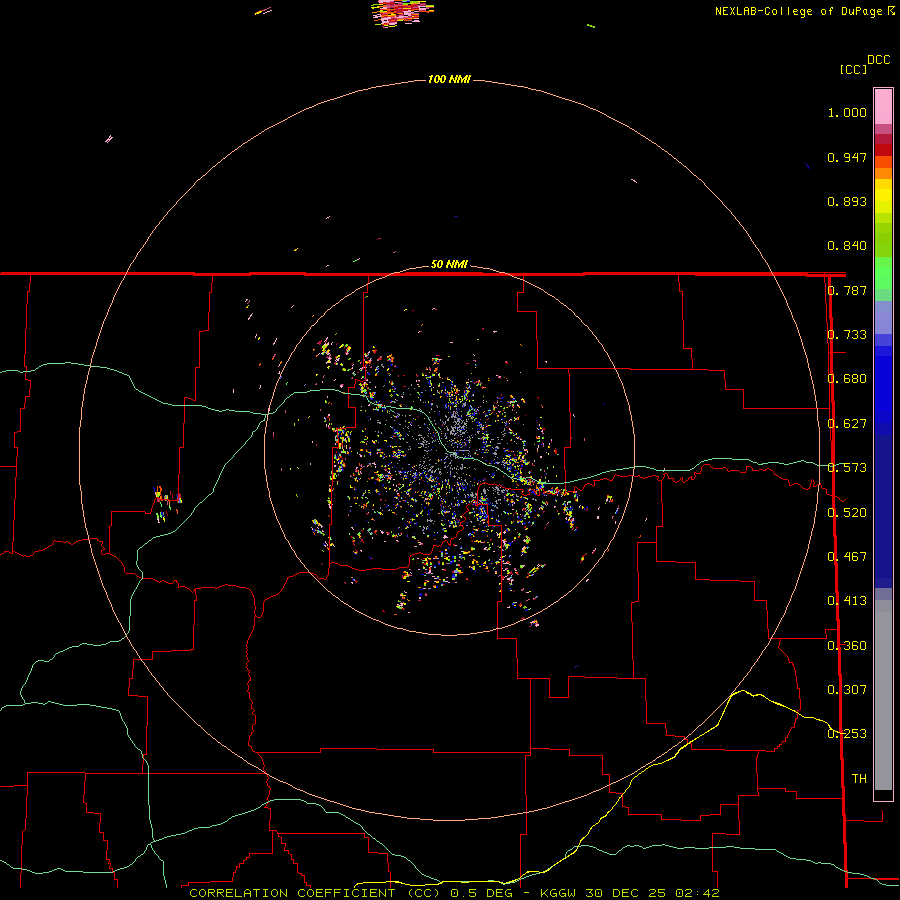Screen dimensions: 900x900
Task: Click the 0.893 legend value
Action: 847,201
